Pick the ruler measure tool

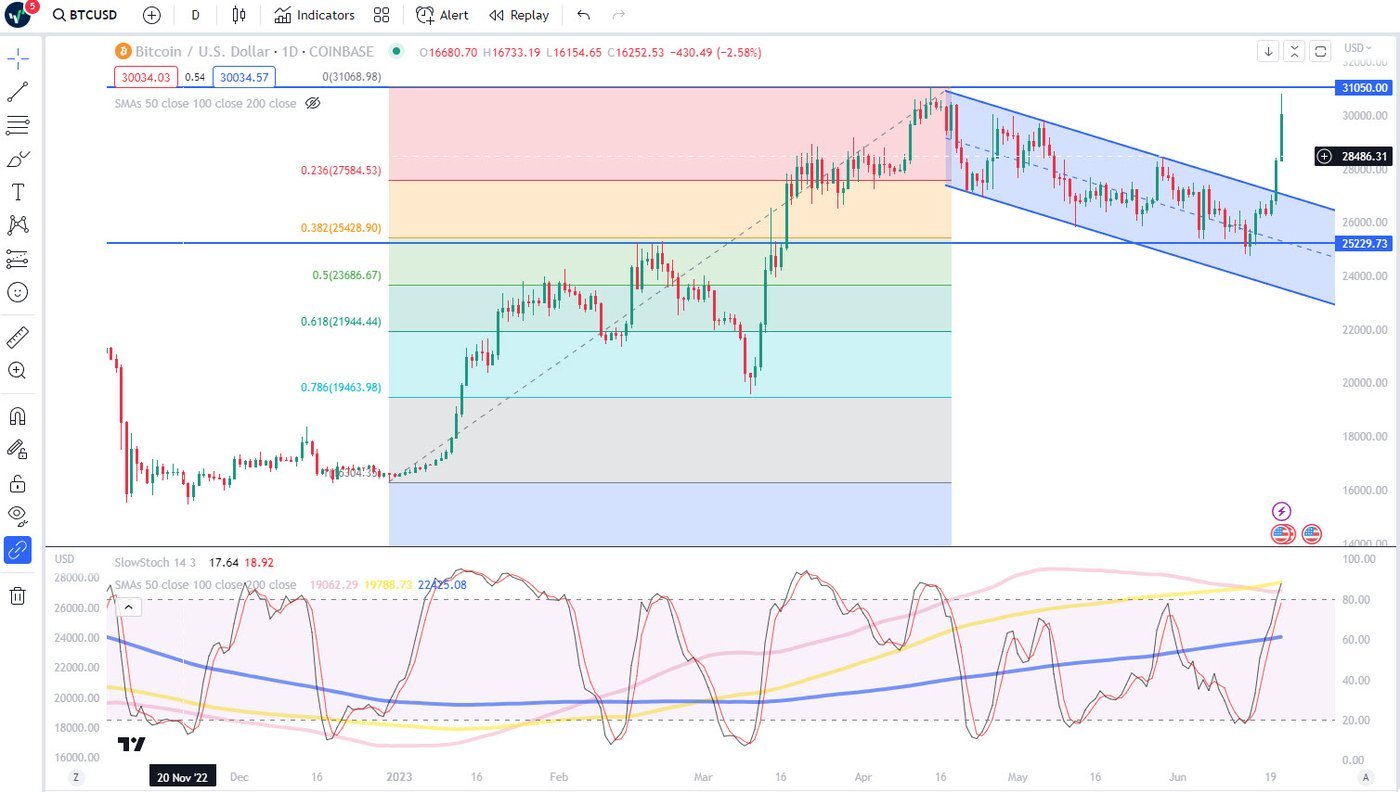(x=18, y=337)
